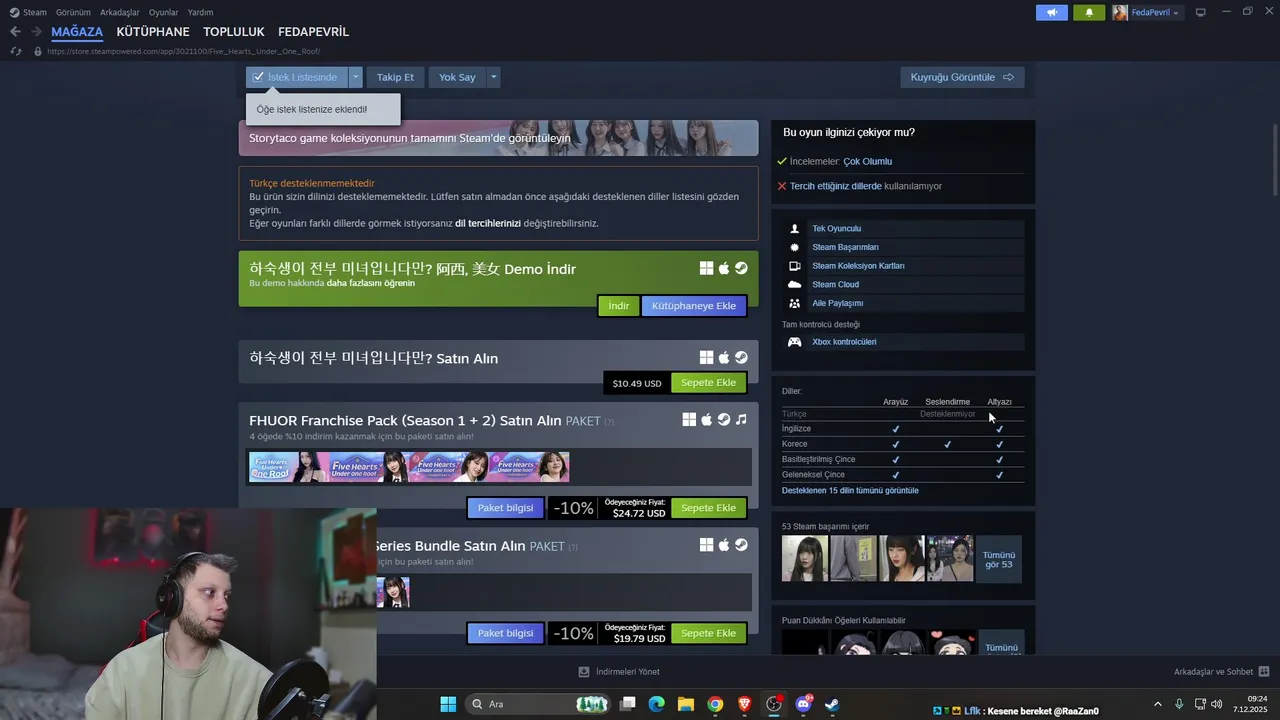Switch to the KÜTÜPHANE tab
Viewport: 1280px width, 720px height.
tap(153, 32)
